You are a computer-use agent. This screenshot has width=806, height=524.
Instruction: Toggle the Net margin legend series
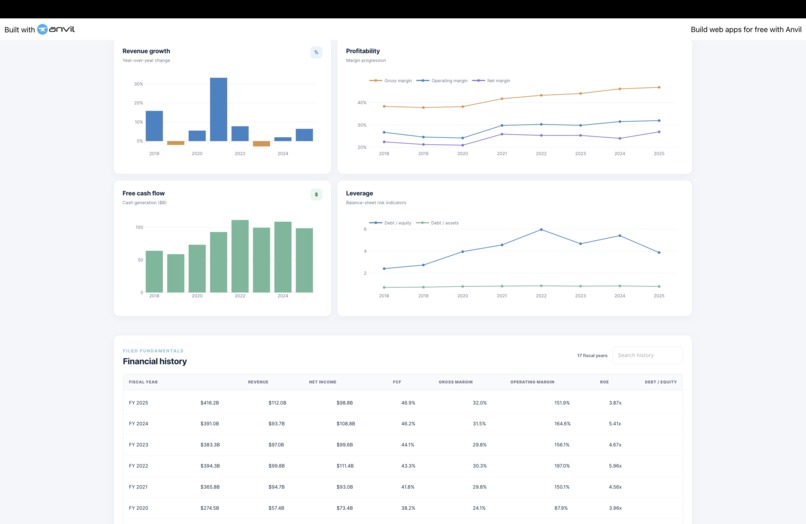491,81
